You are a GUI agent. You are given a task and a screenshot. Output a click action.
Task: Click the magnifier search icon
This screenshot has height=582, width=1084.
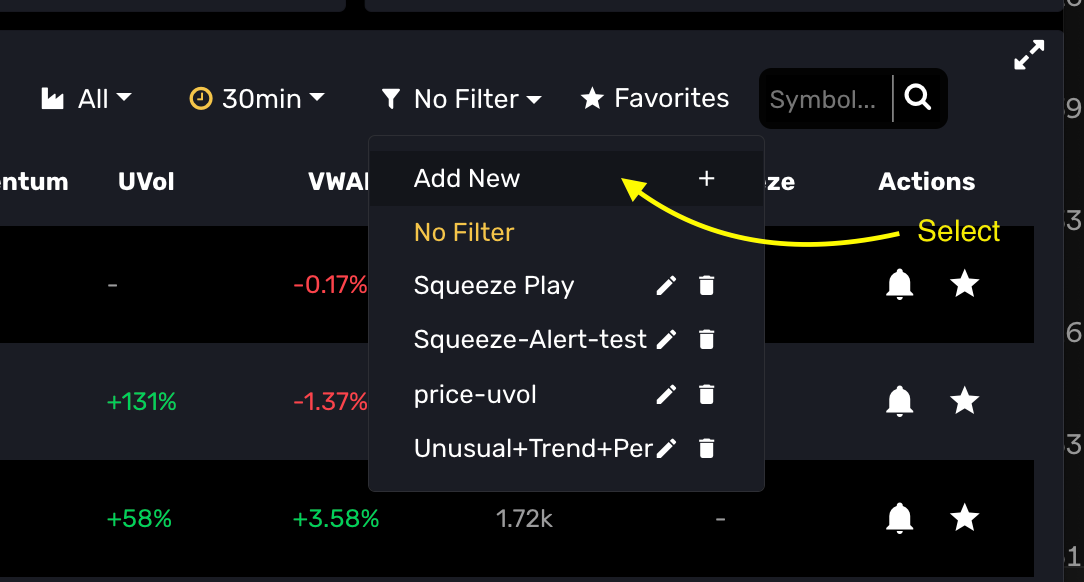pos(917,97)
